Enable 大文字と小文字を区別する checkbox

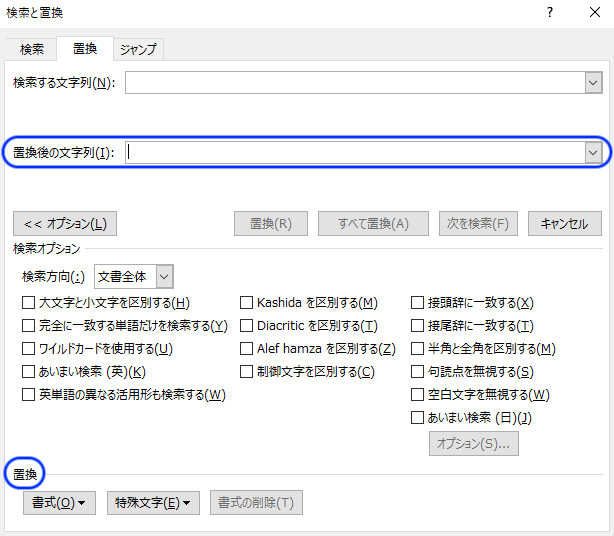coord(29,302)
